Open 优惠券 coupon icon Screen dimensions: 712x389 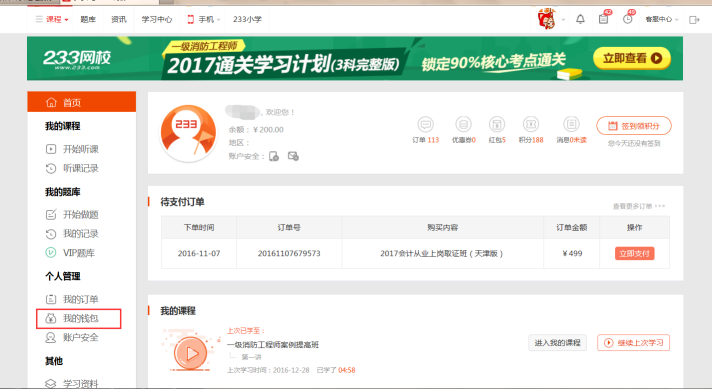click(463, 124)
